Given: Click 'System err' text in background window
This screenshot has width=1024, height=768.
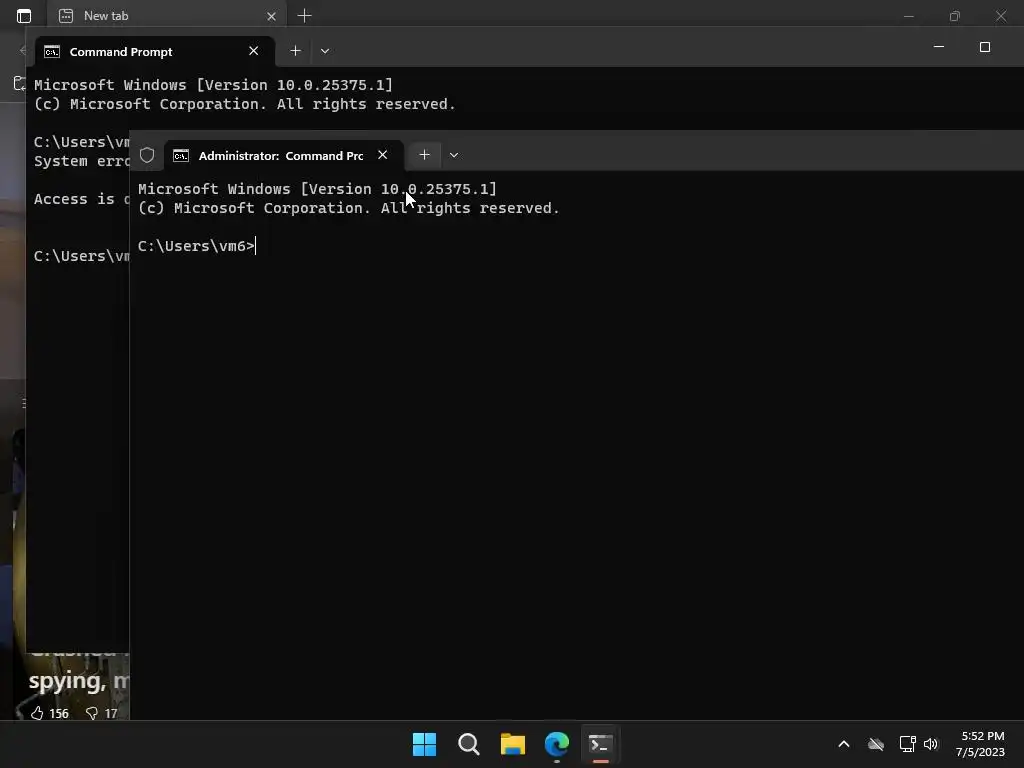Looking at the screenshot, I should click(x=82, y=161).
